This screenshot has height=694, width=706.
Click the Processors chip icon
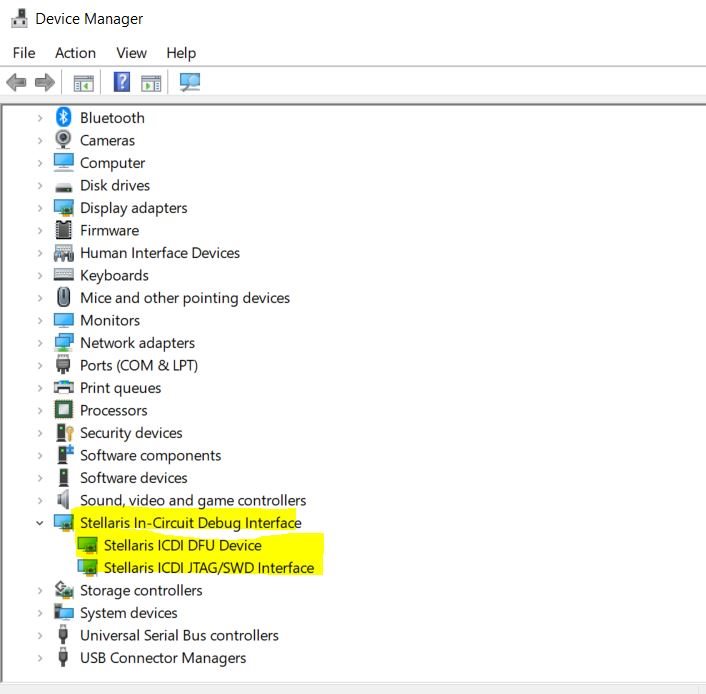[x=63, y=410]
